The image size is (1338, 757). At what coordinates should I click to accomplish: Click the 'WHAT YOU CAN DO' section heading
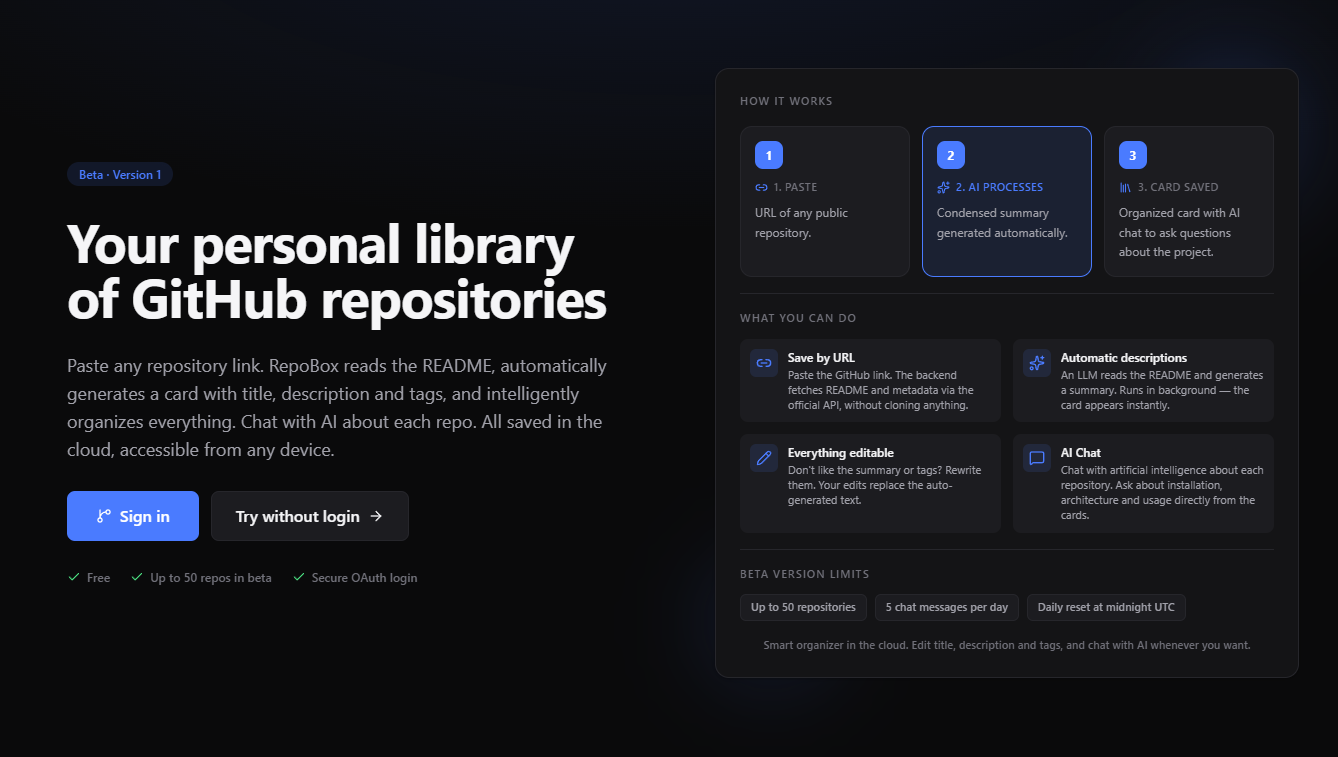pyautogui.click(x=798, y=318)
